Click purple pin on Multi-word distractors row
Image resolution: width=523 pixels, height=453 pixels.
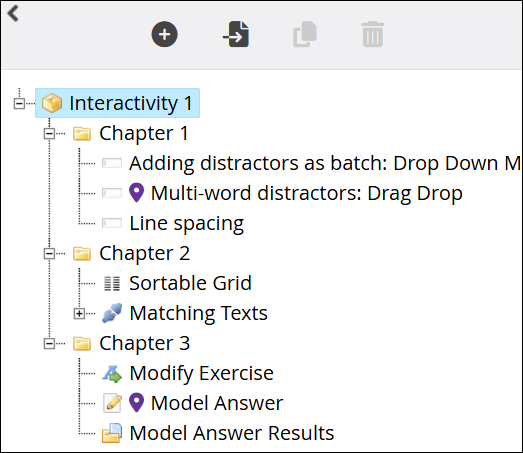pos(136,193)
